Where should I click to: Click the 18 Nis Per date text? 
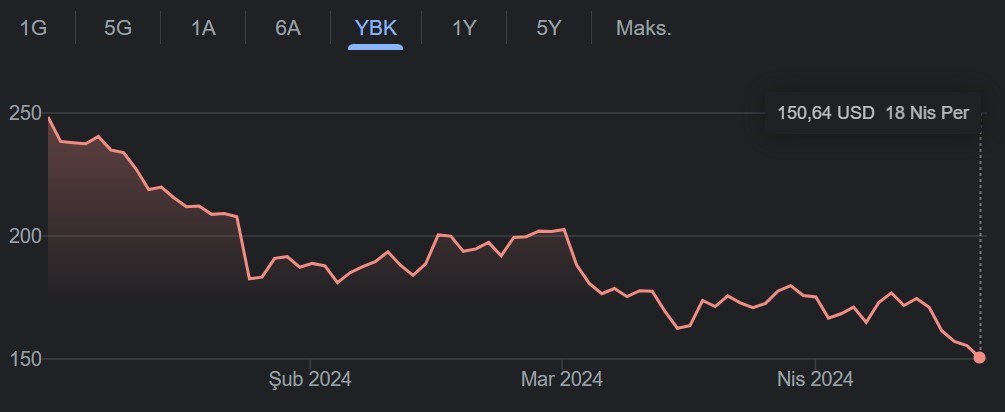coord(927,113)
